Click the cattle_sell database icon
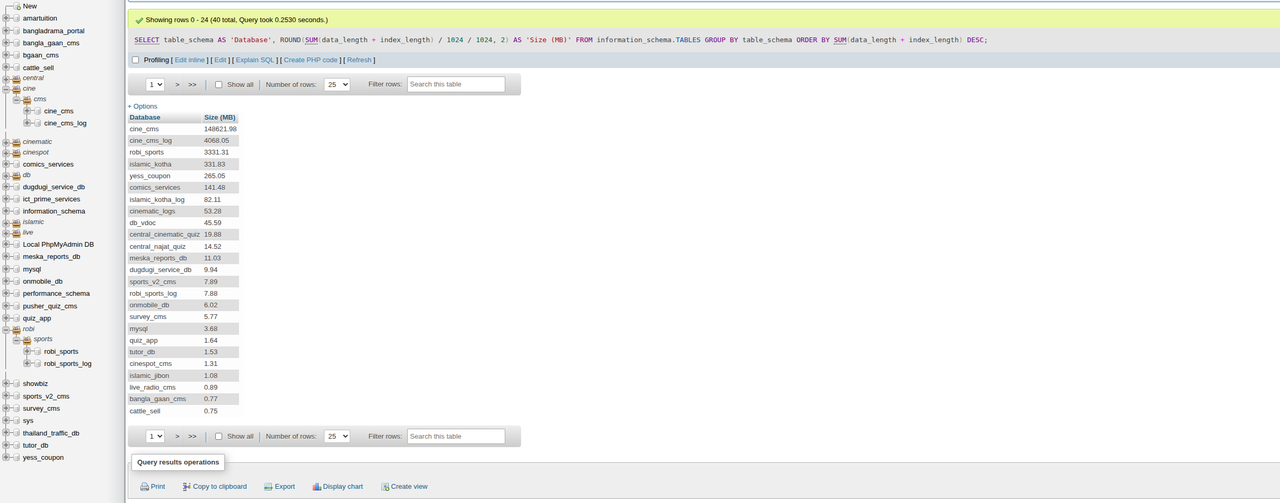The width and height of the screenshot is (1280, 503). click(16, 68)
